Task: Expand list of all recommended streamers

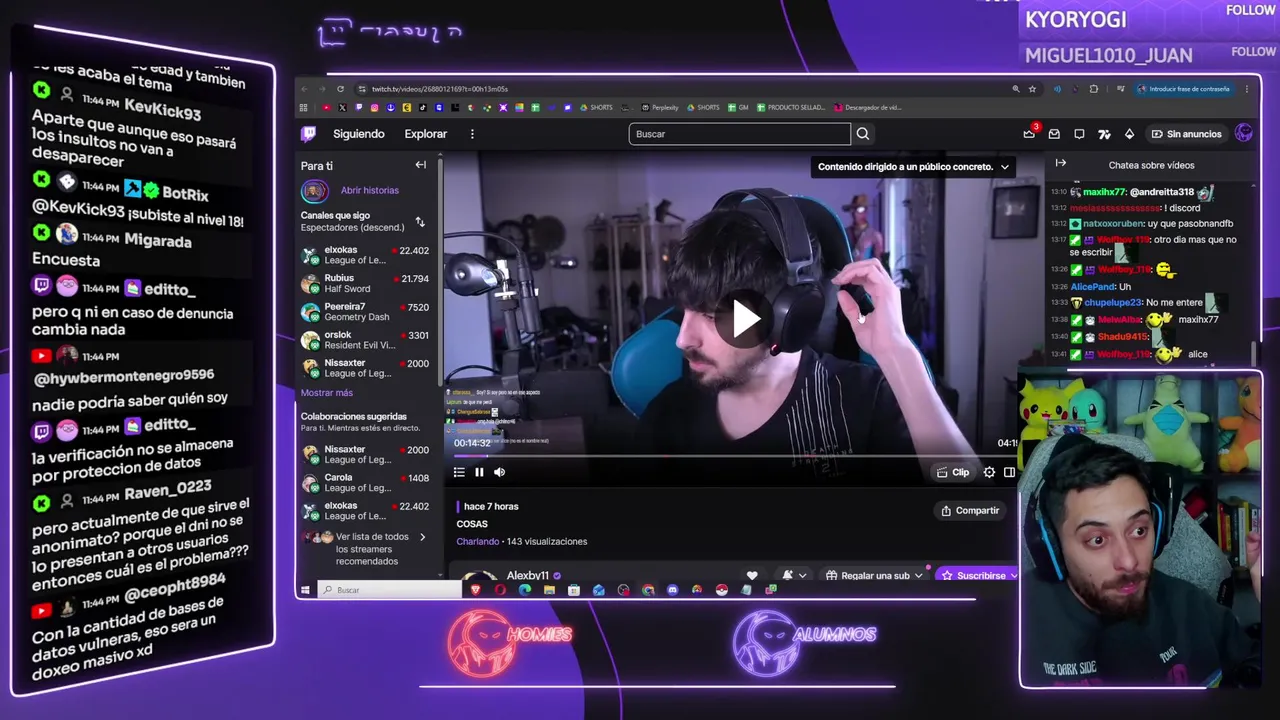Action: pyautogui.click(x=368, y=549)
